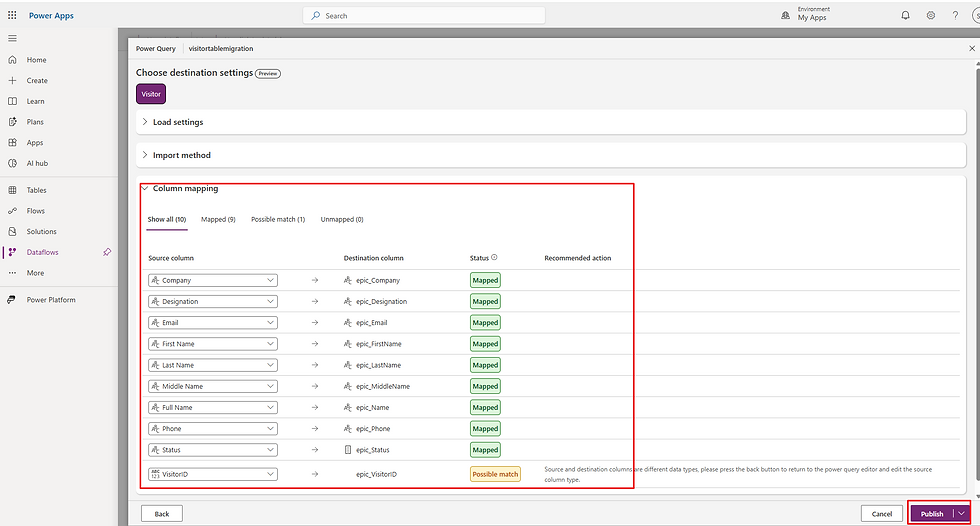Open the Phone source column dropdown

tap(213, 429)
